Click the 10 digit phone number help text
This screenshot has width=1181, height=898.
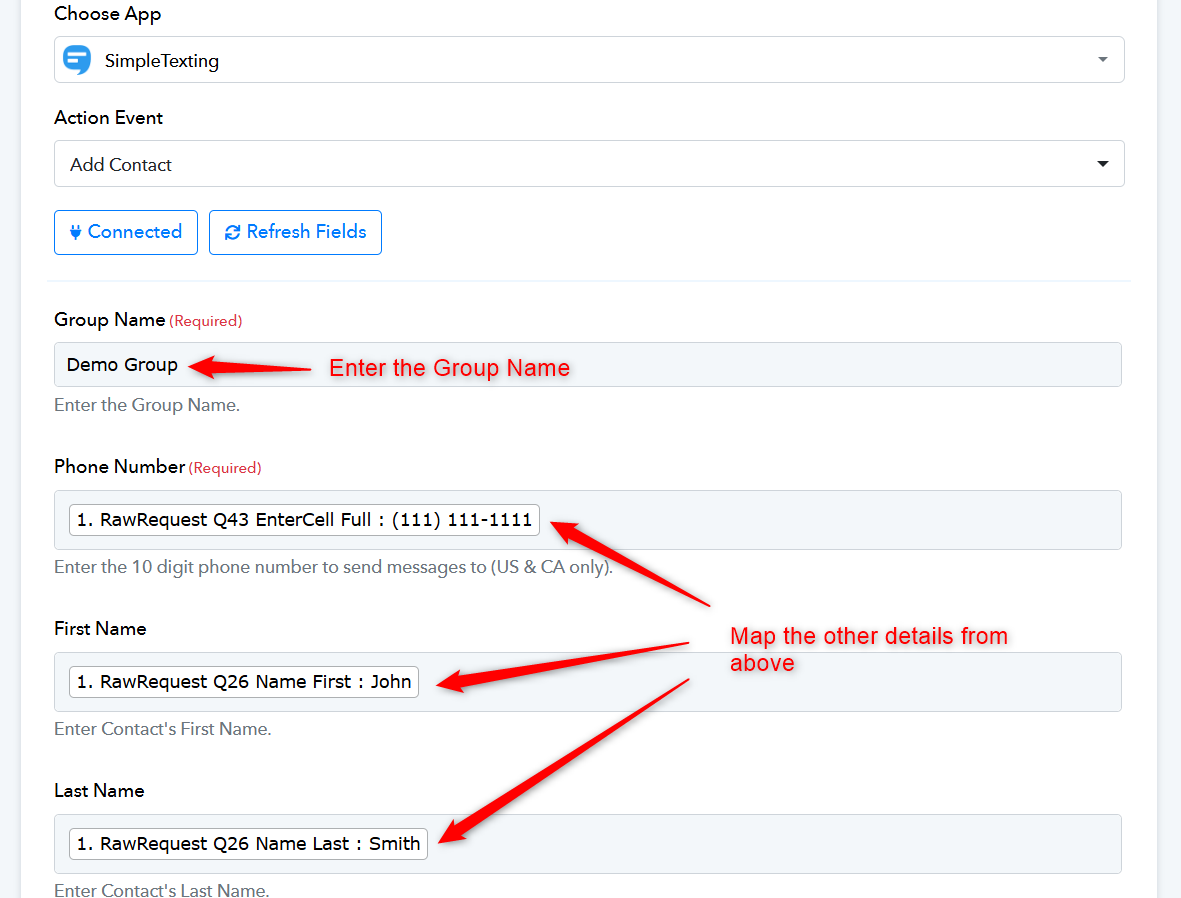333,567
